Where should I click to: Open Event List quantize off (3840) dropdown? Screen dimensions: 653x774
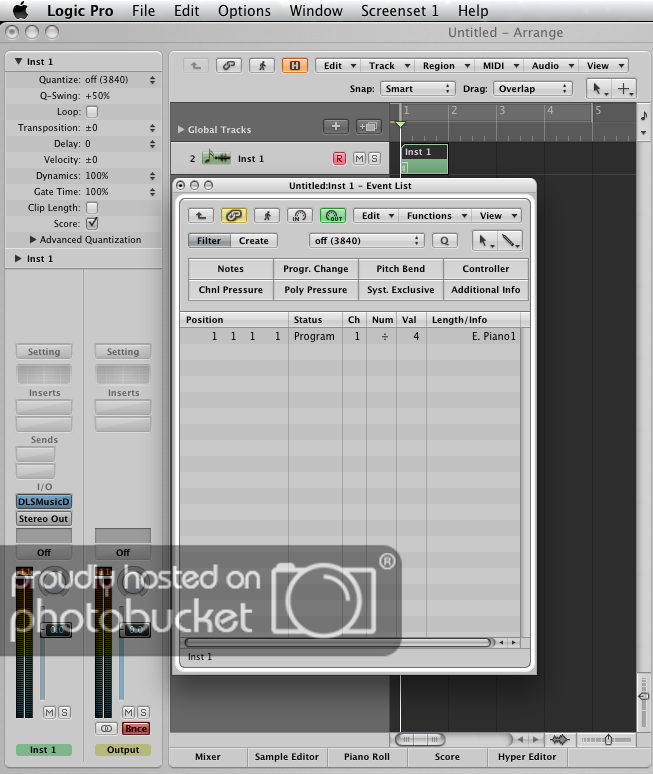[367, 241]
